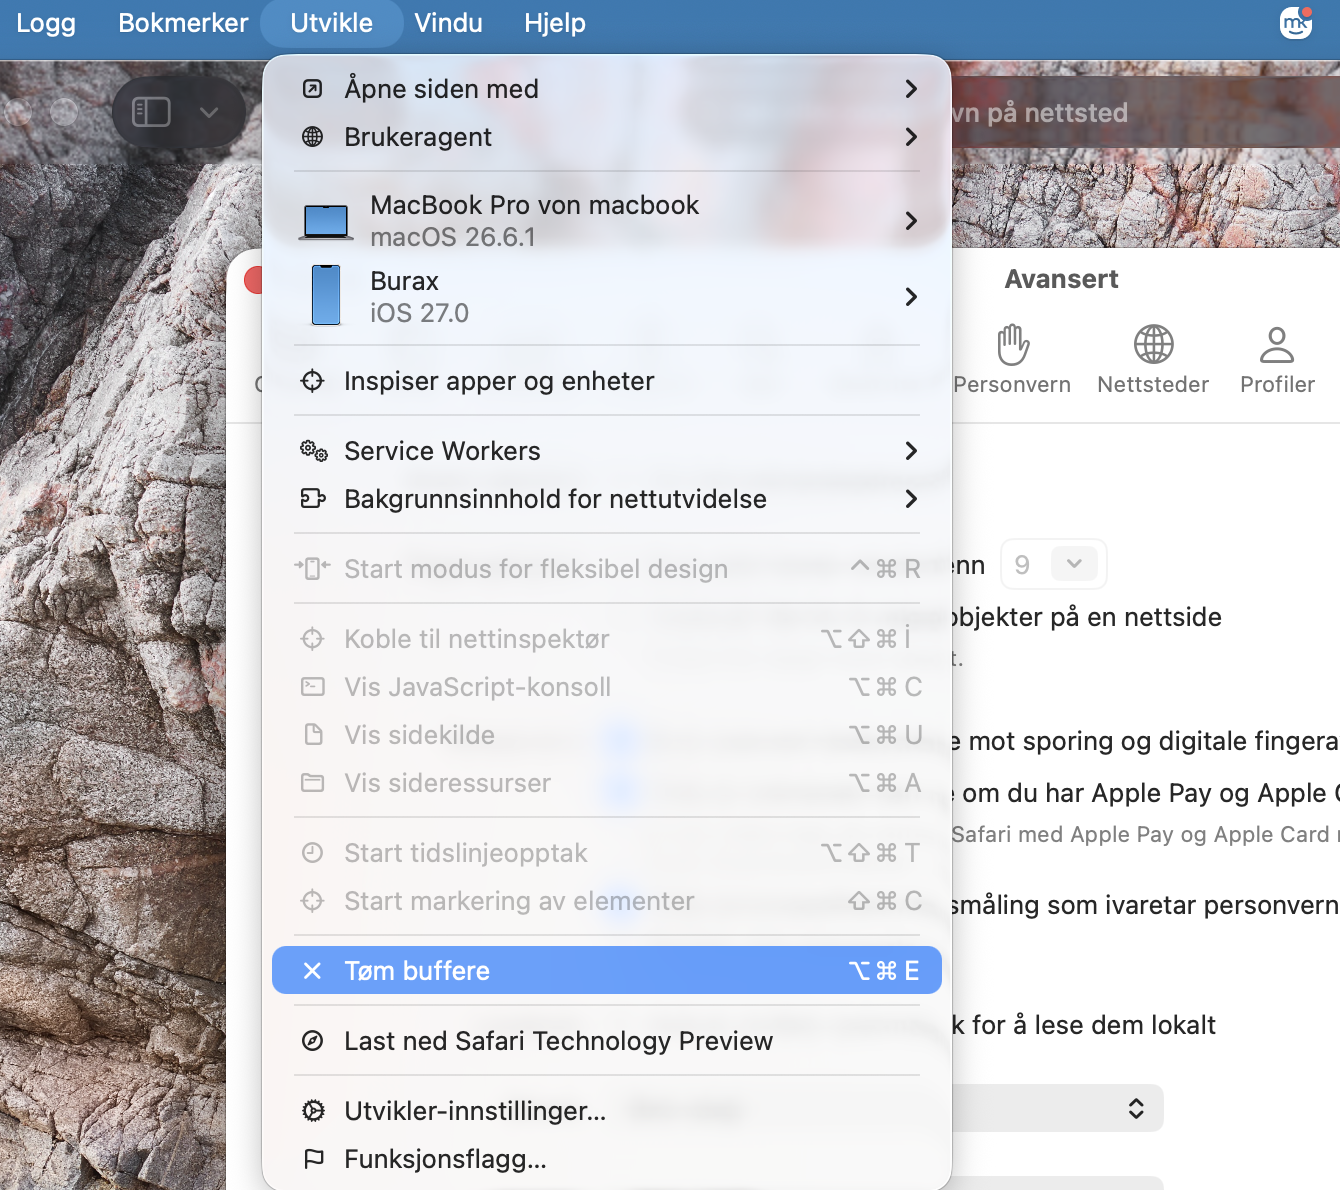Click the JavaScript-konsoll terminal icon
The image size is (1340, 1190).
(313, 687)
